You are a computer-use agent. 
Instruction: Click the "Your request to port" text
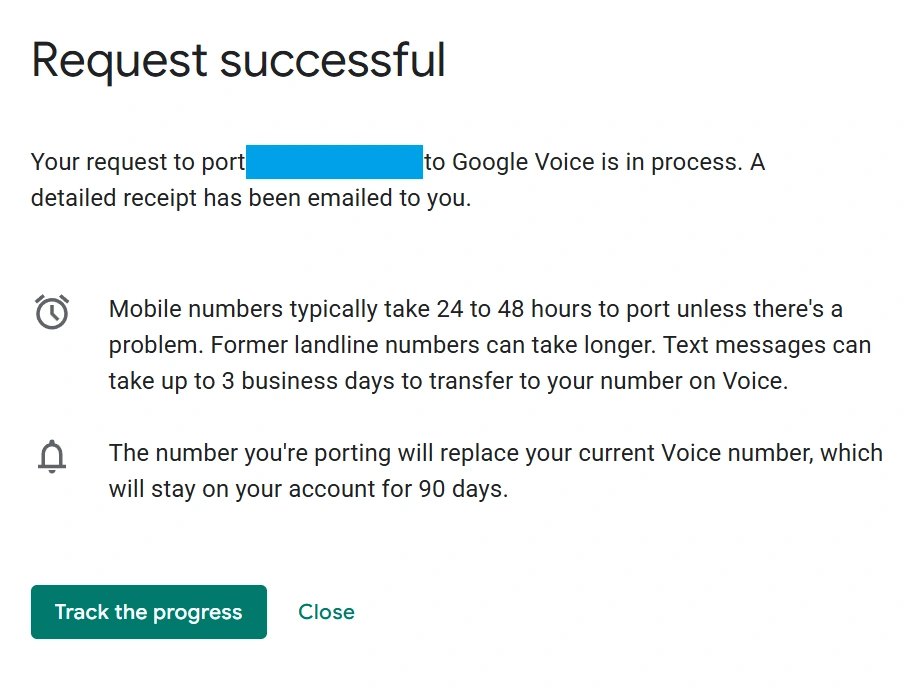pos(138,162)
